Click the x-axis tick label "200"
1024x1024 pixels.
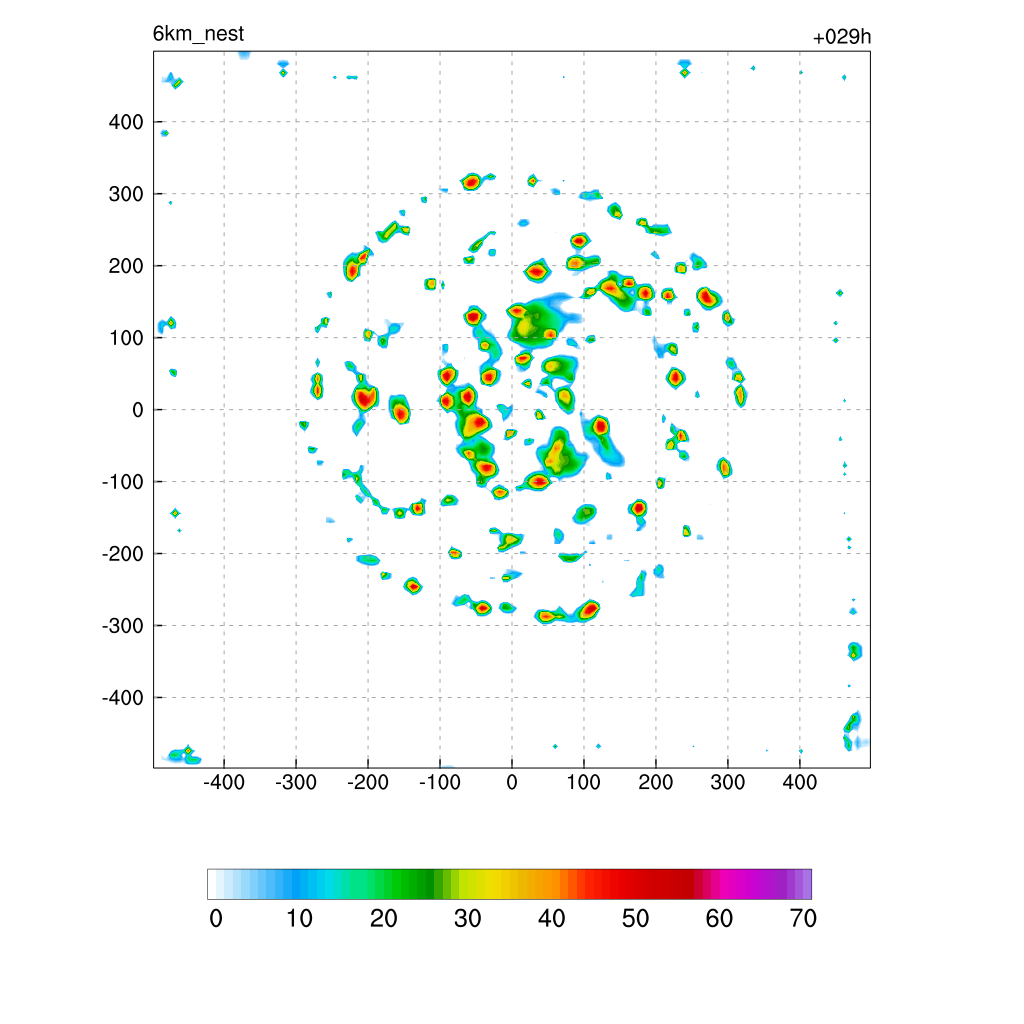click(x=656, y=782)
